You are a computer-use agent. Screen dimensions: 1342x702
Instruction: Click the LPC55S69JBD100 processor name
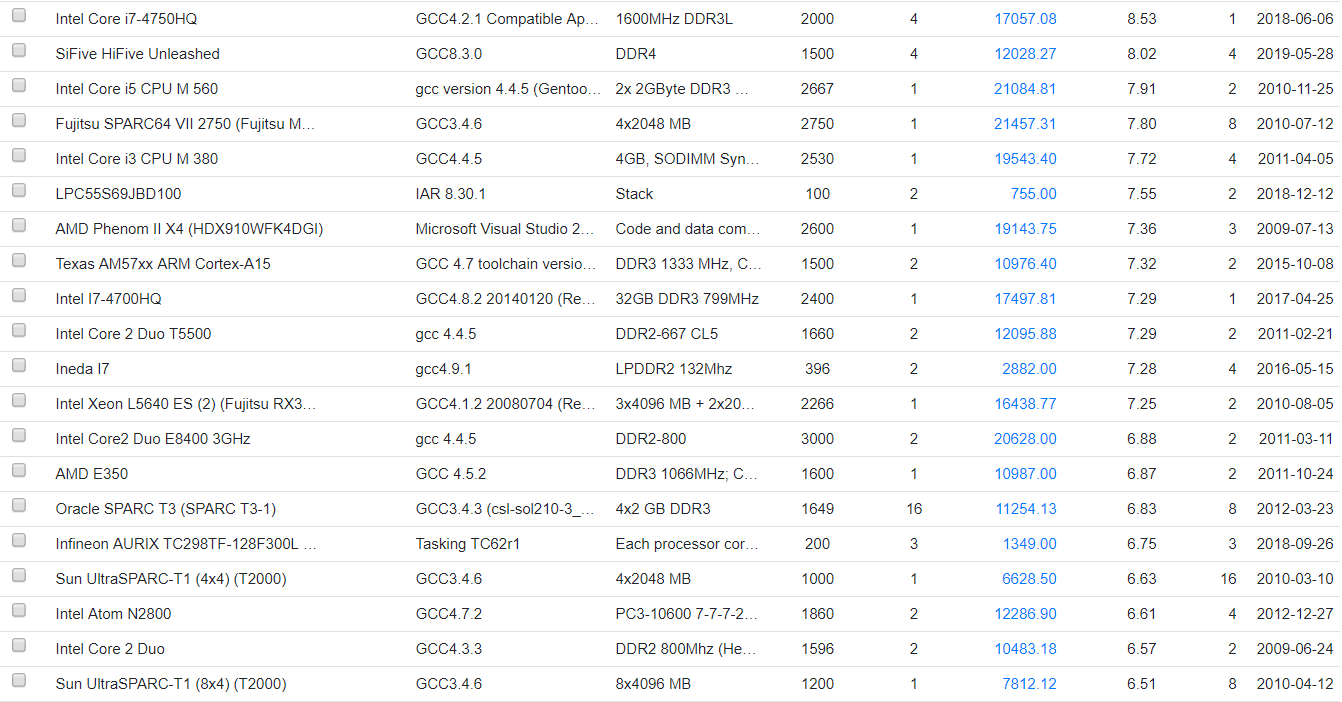click(118, 194)
